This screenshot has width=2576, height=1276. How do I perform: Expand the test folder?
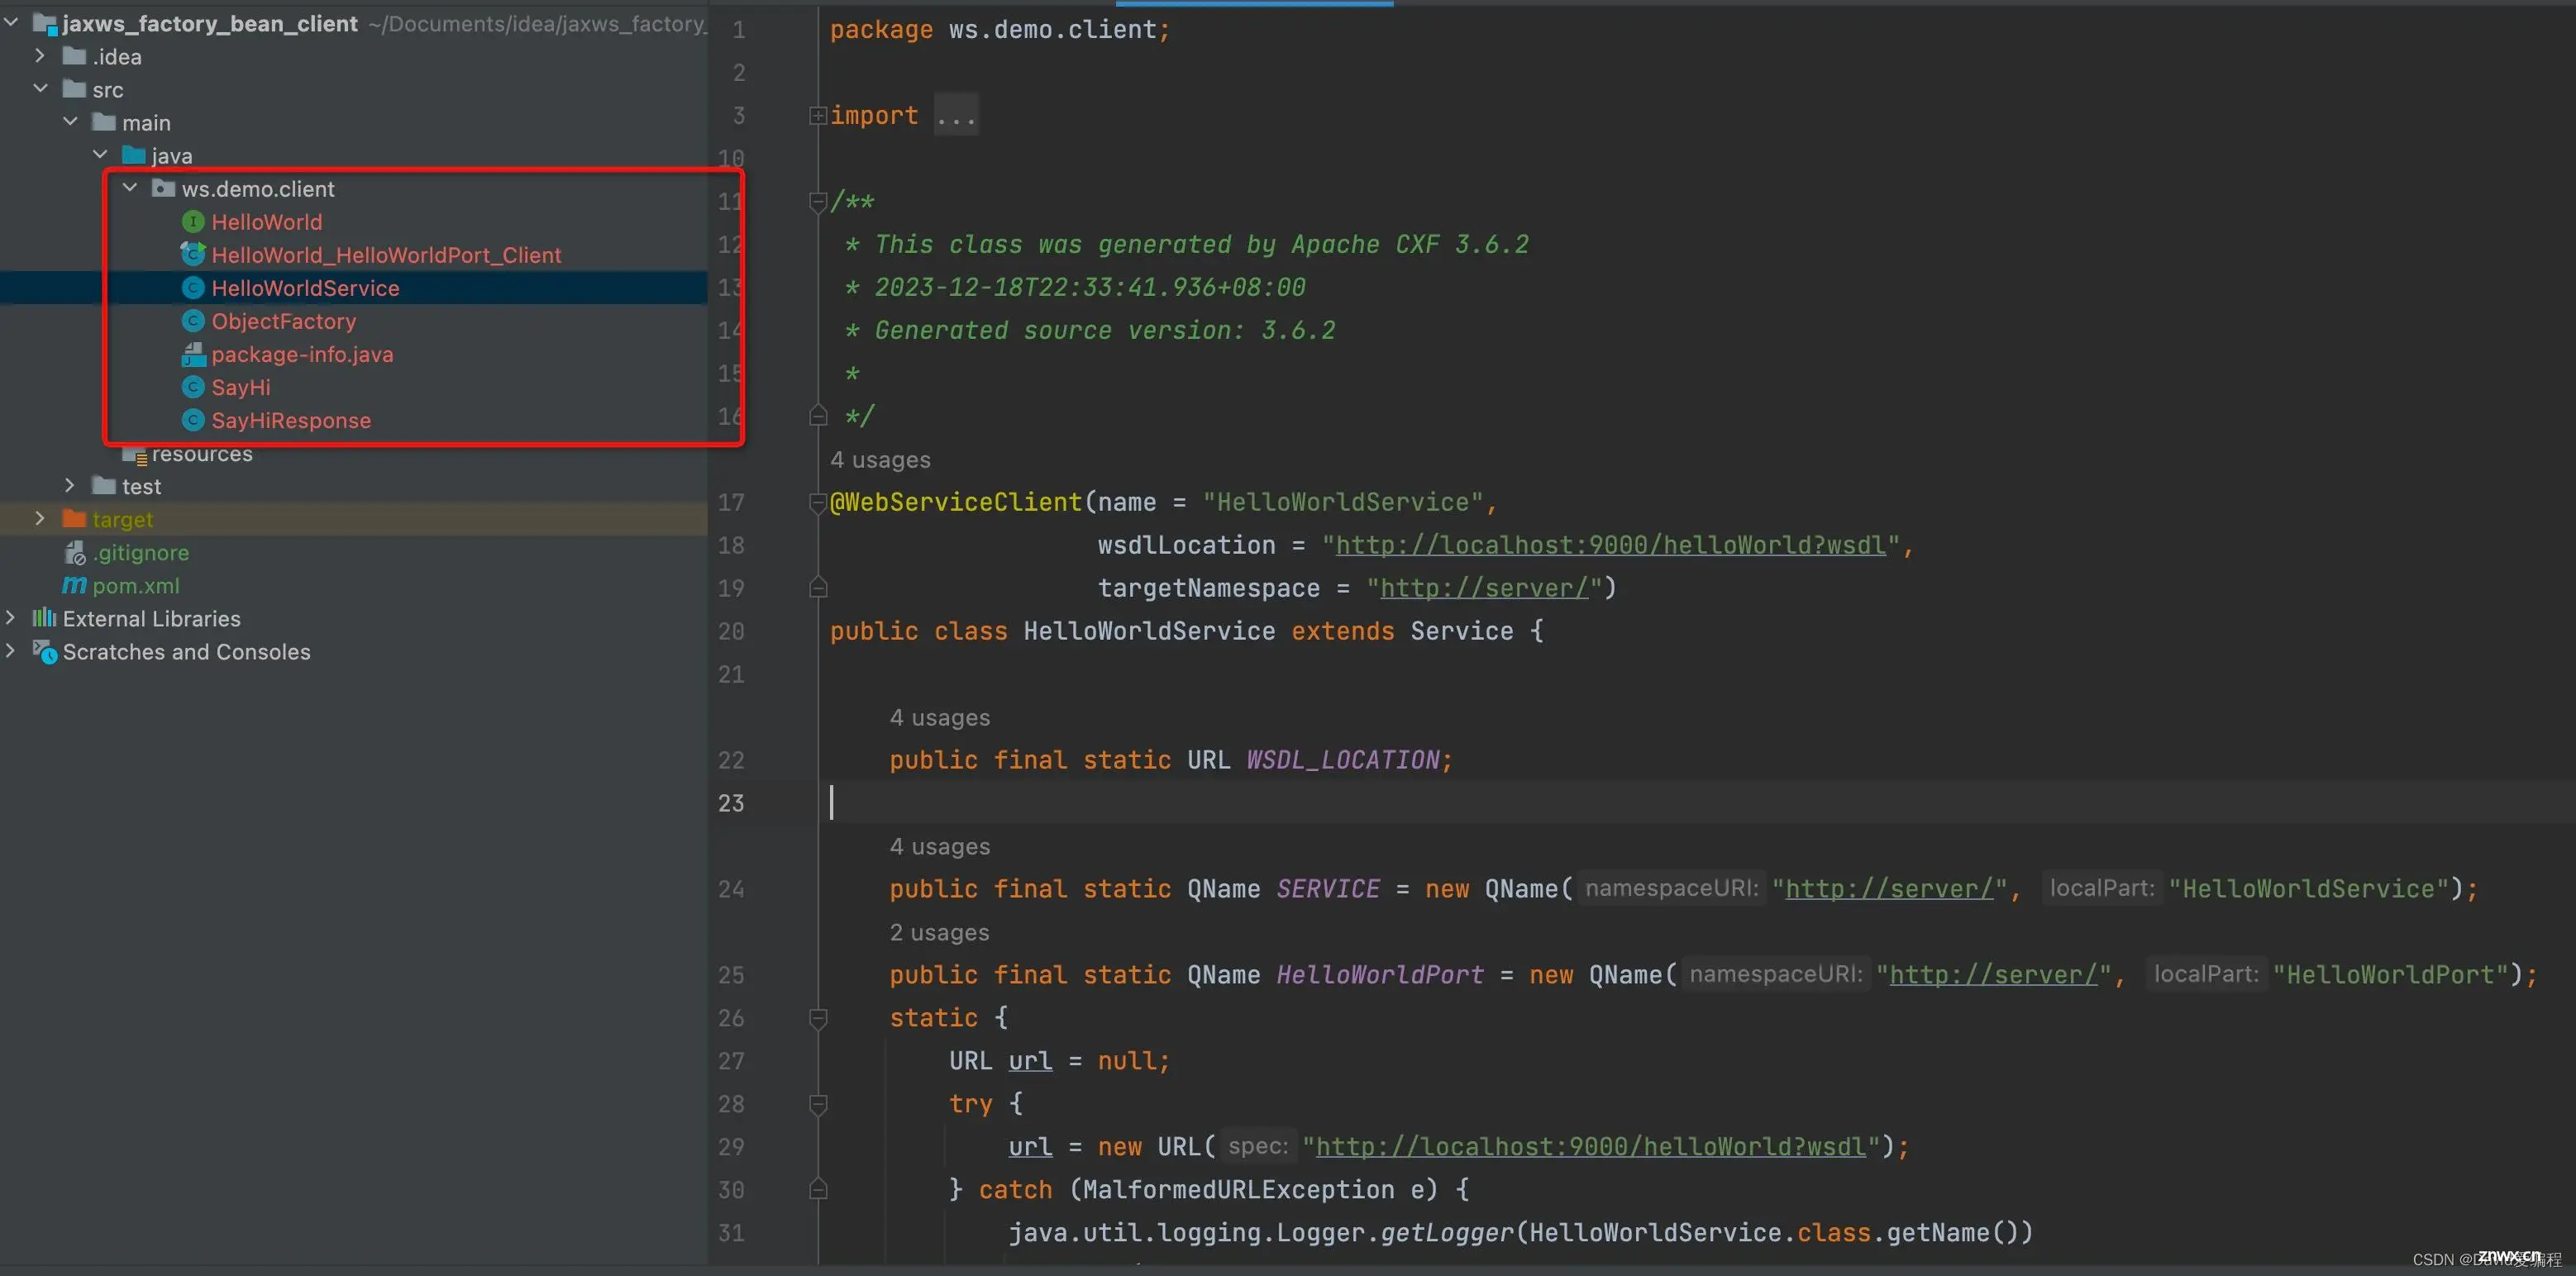click(x=70, y=486)
